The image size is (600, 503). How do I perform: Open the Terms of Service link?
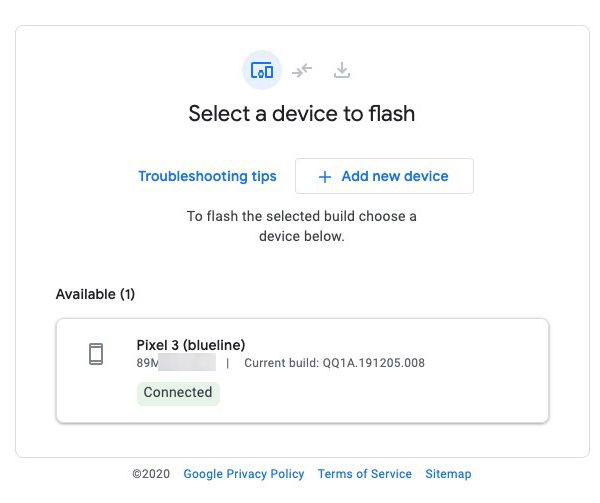(x=364, y=474)
